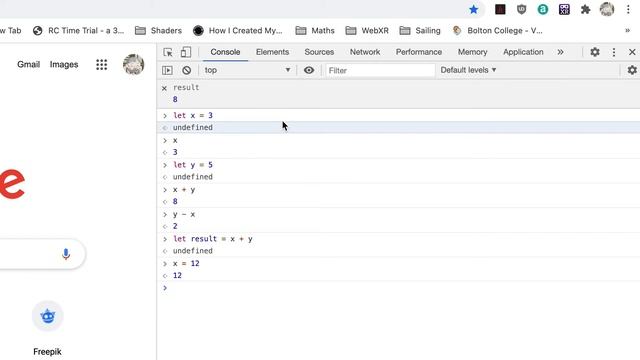Click console entry 'x + y'

[x=184, y=190]
